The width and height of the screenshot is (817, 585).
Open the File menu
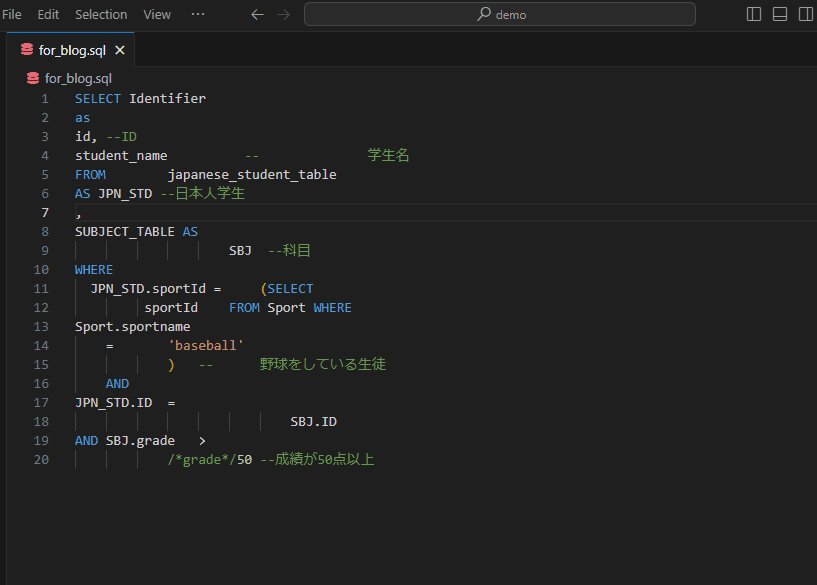point(11,15)
